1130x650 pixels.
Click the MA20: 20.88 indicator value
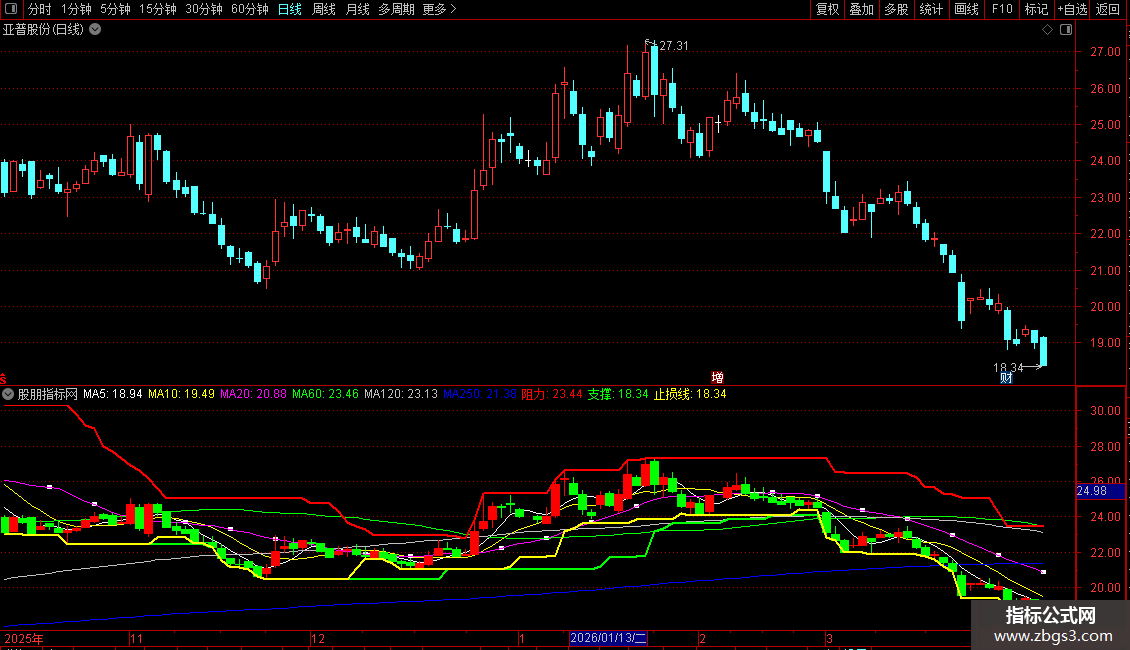coord(253,394)
